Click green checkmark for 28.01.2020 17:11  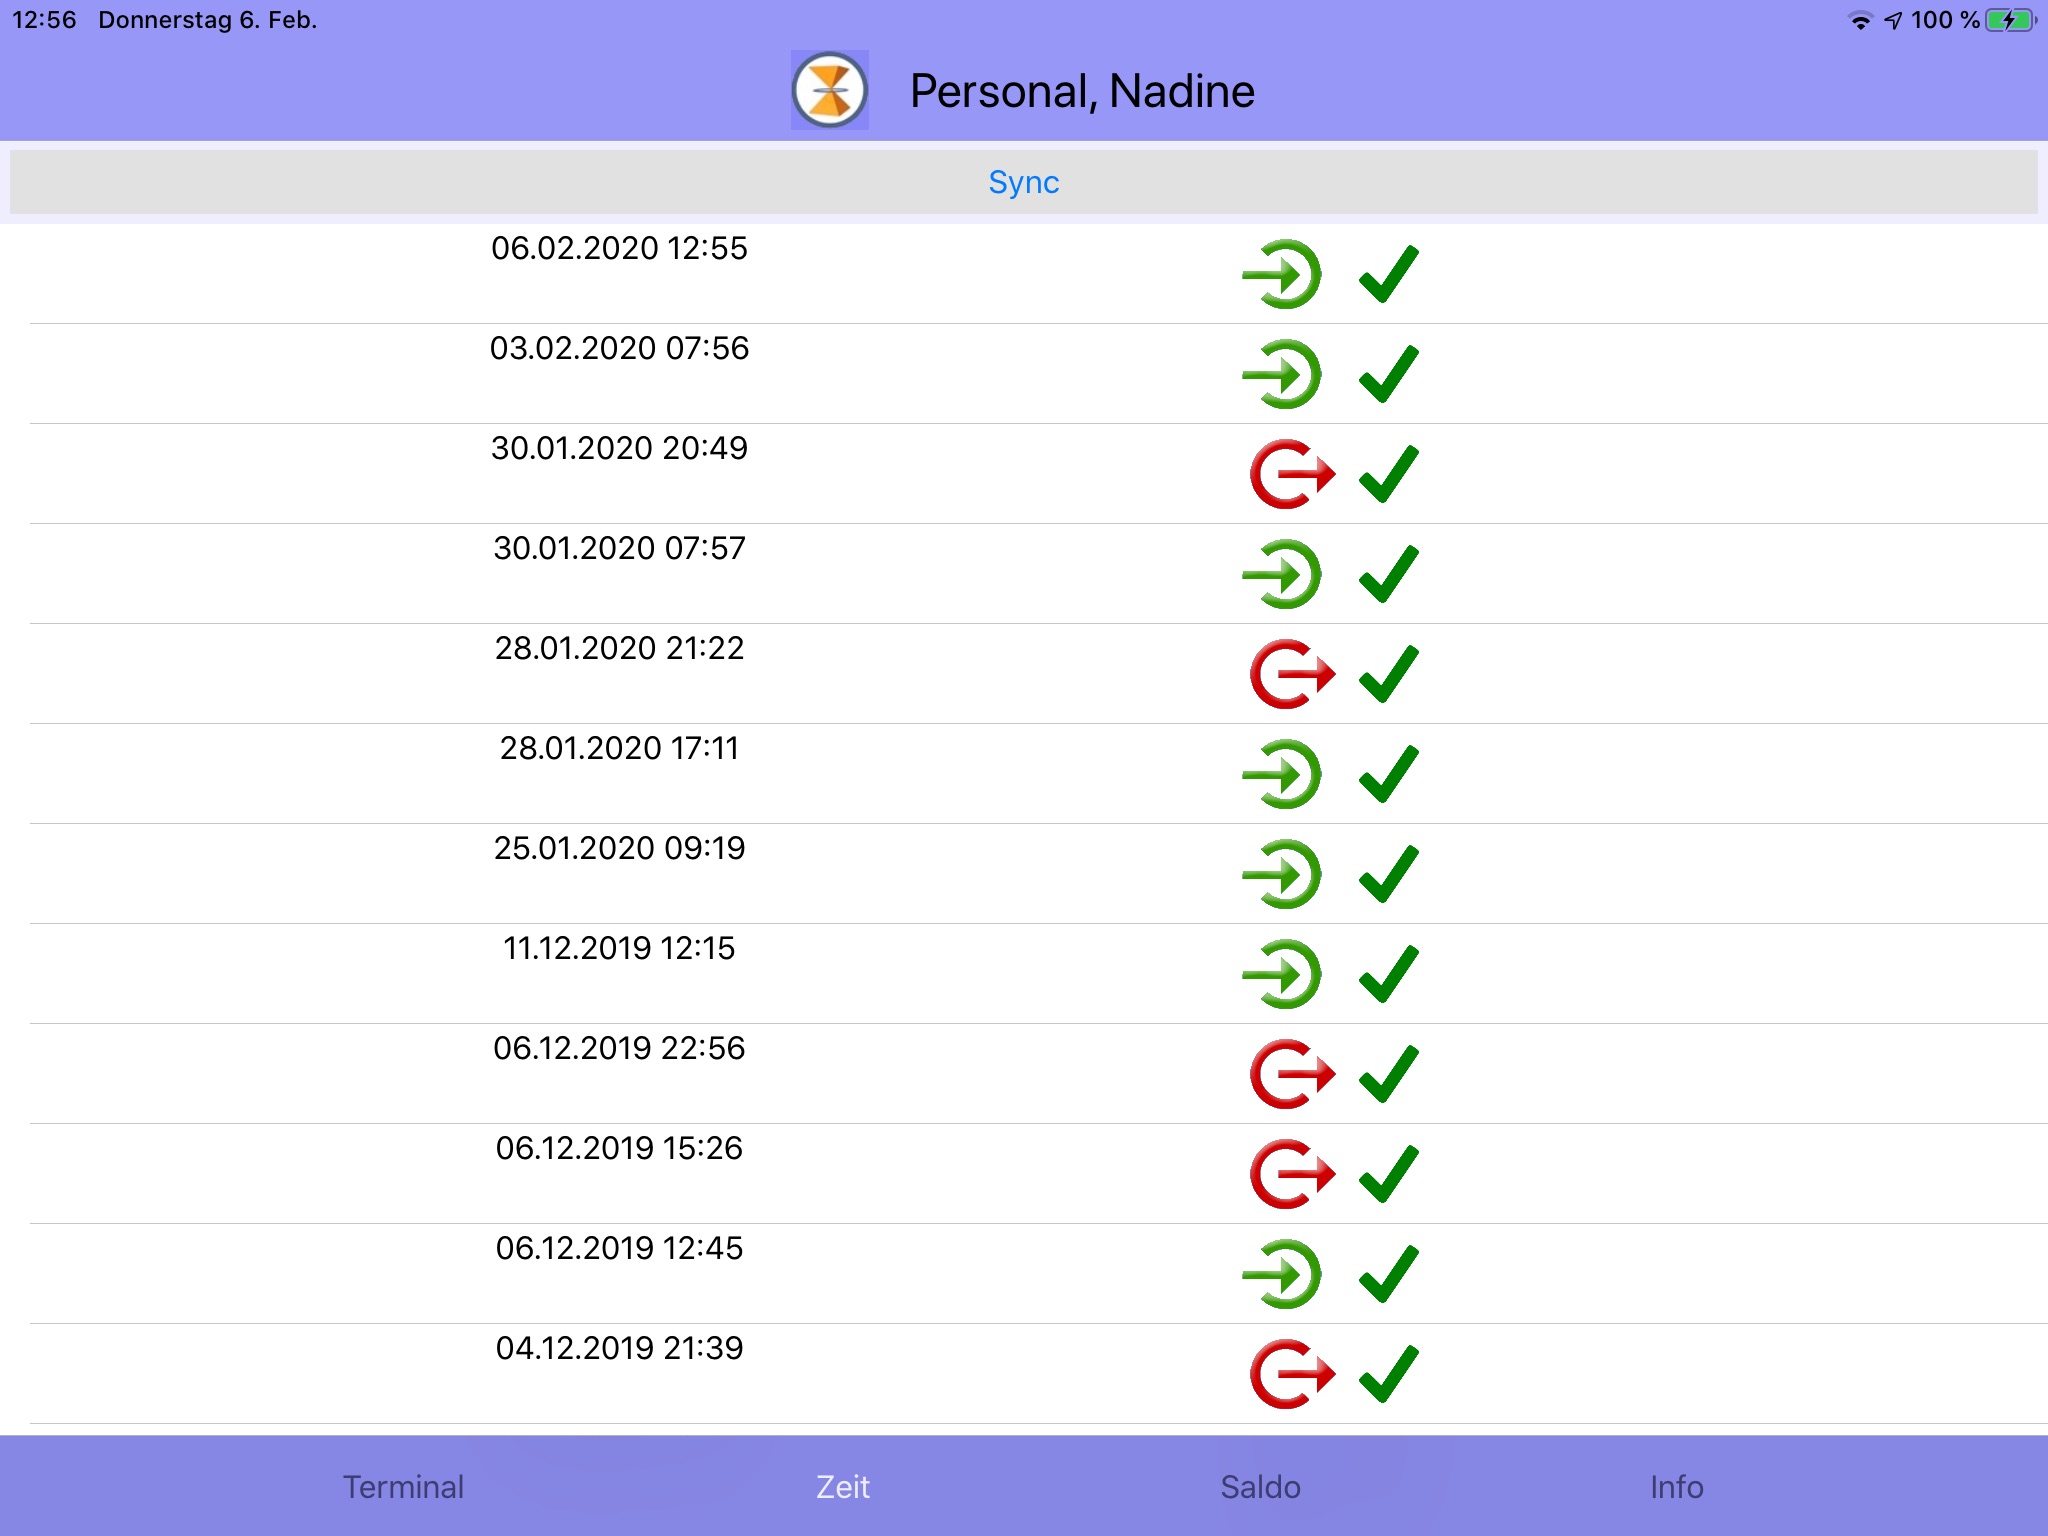pos(1389,774)
